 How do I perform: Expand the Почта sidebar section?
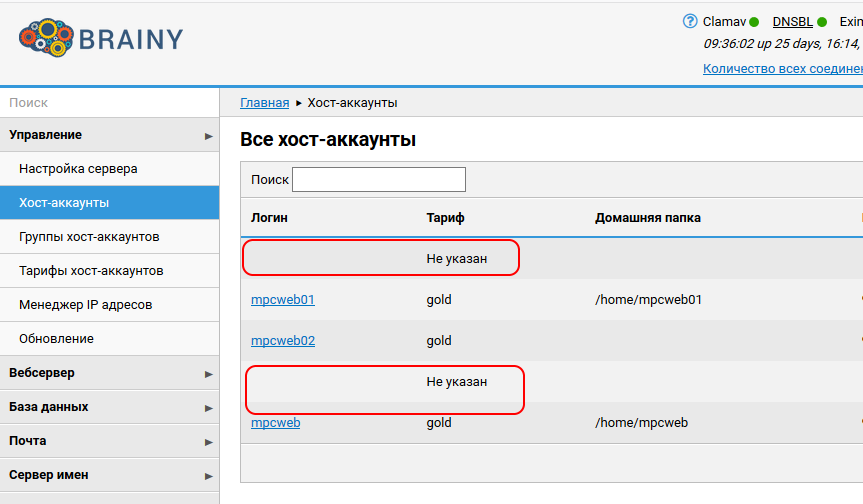[x=109, y=441]
